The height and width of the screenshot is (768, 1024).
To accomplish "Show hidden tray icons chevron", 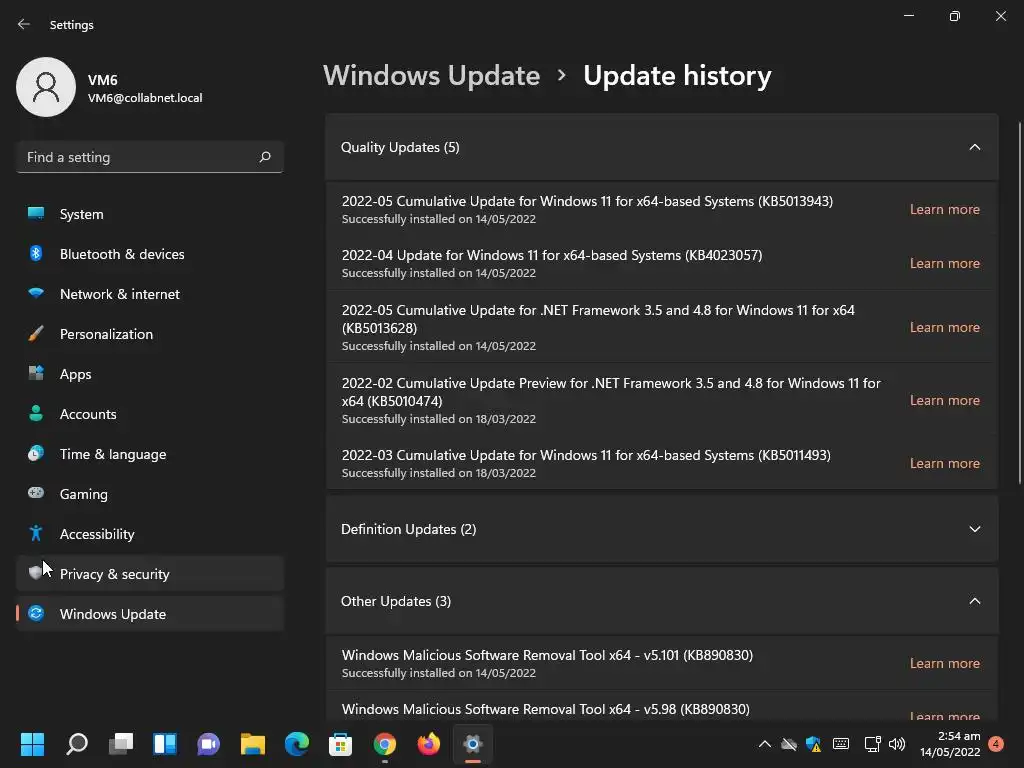I will [765, 744].
